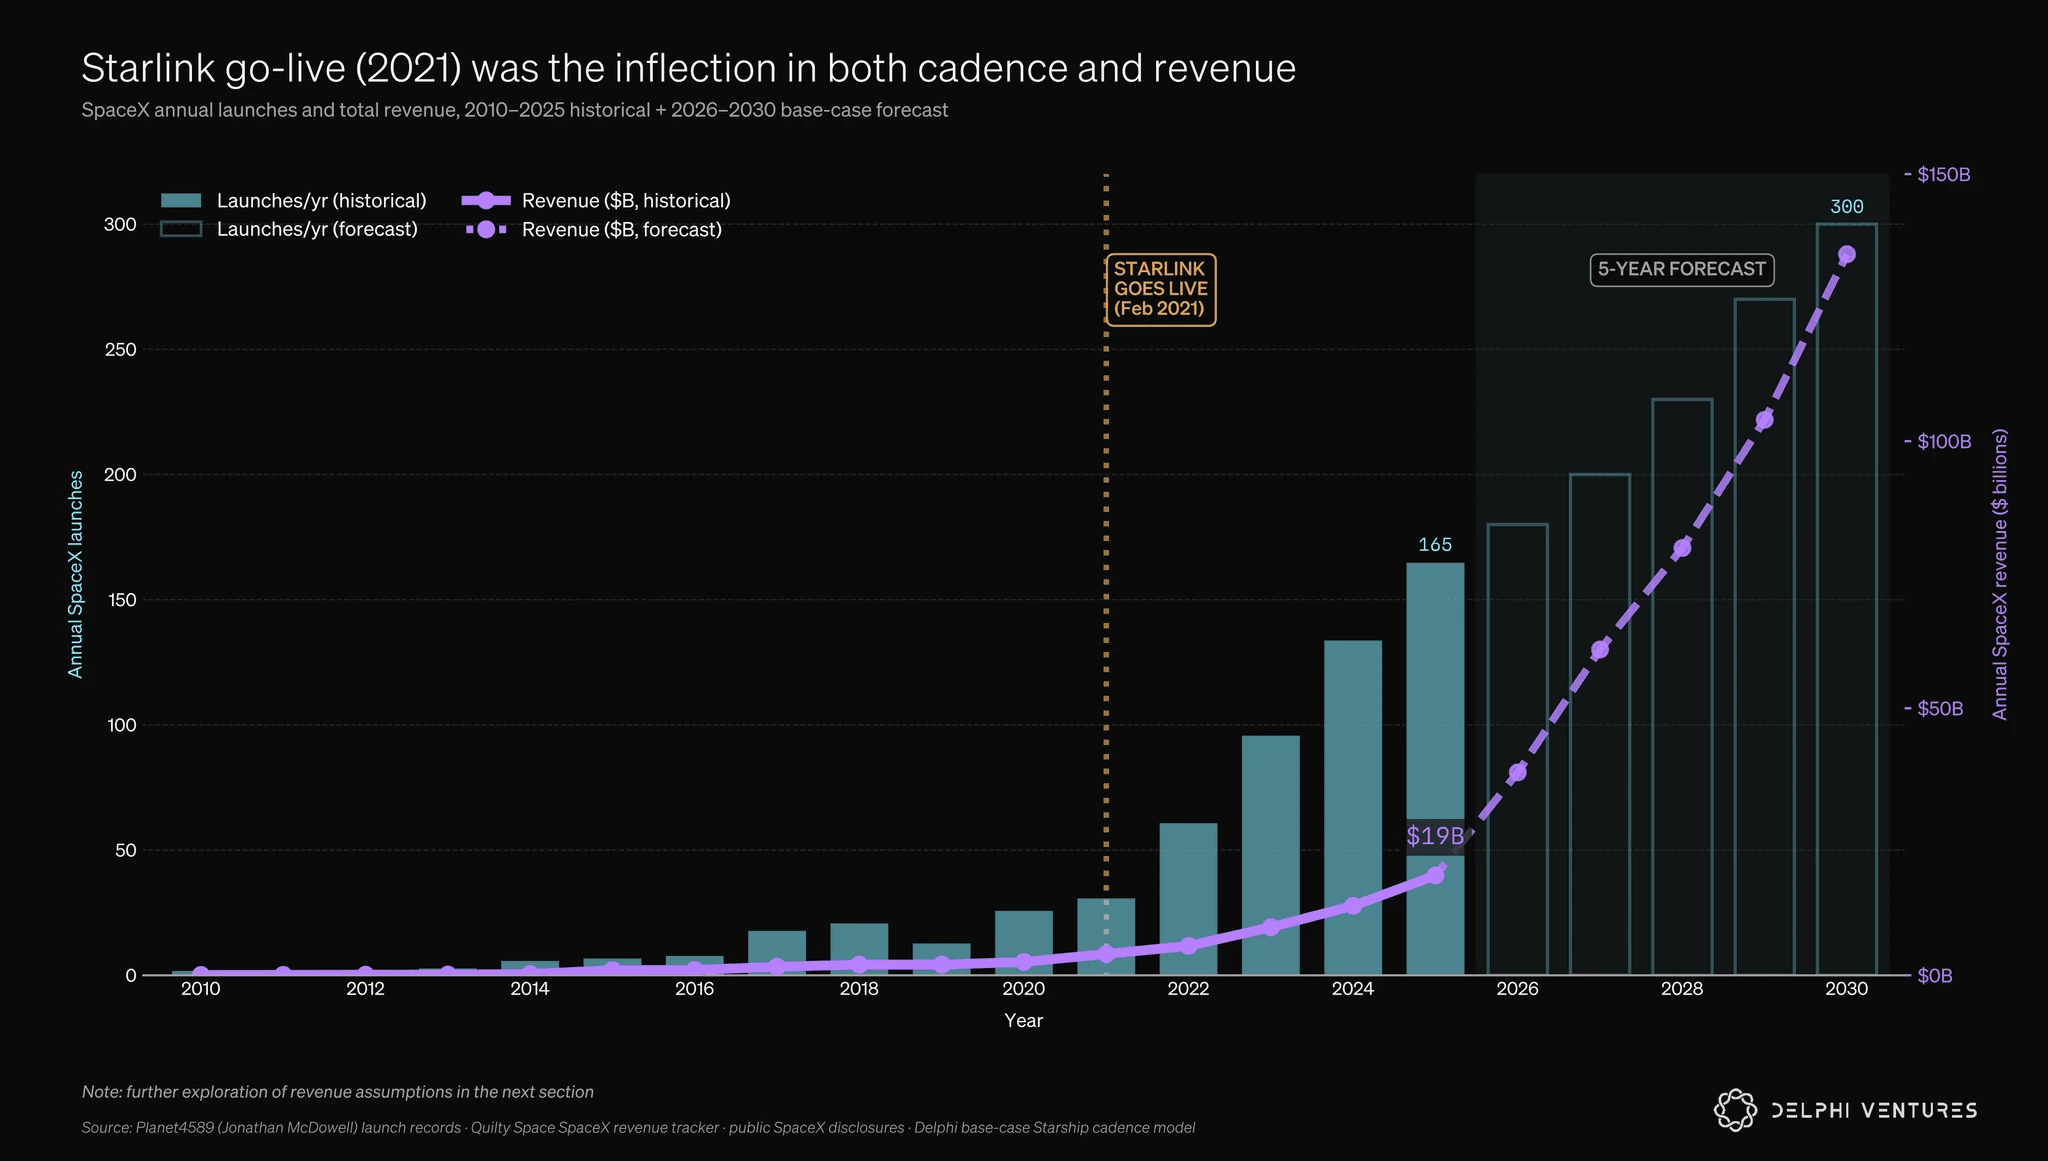Click the 2030 forecast revenue data point

tap(1847, 255)
